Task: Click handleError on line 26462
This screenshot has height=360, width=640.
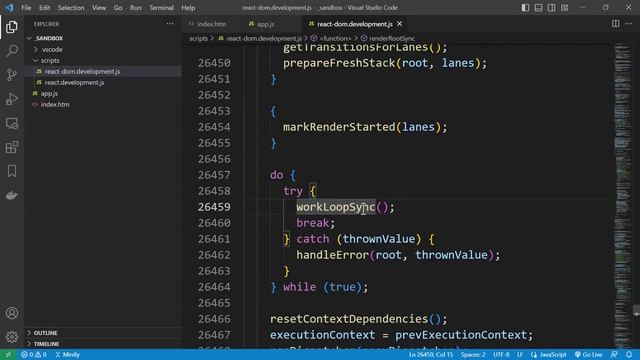Action: pyautogui.click(x=332, y=255)
